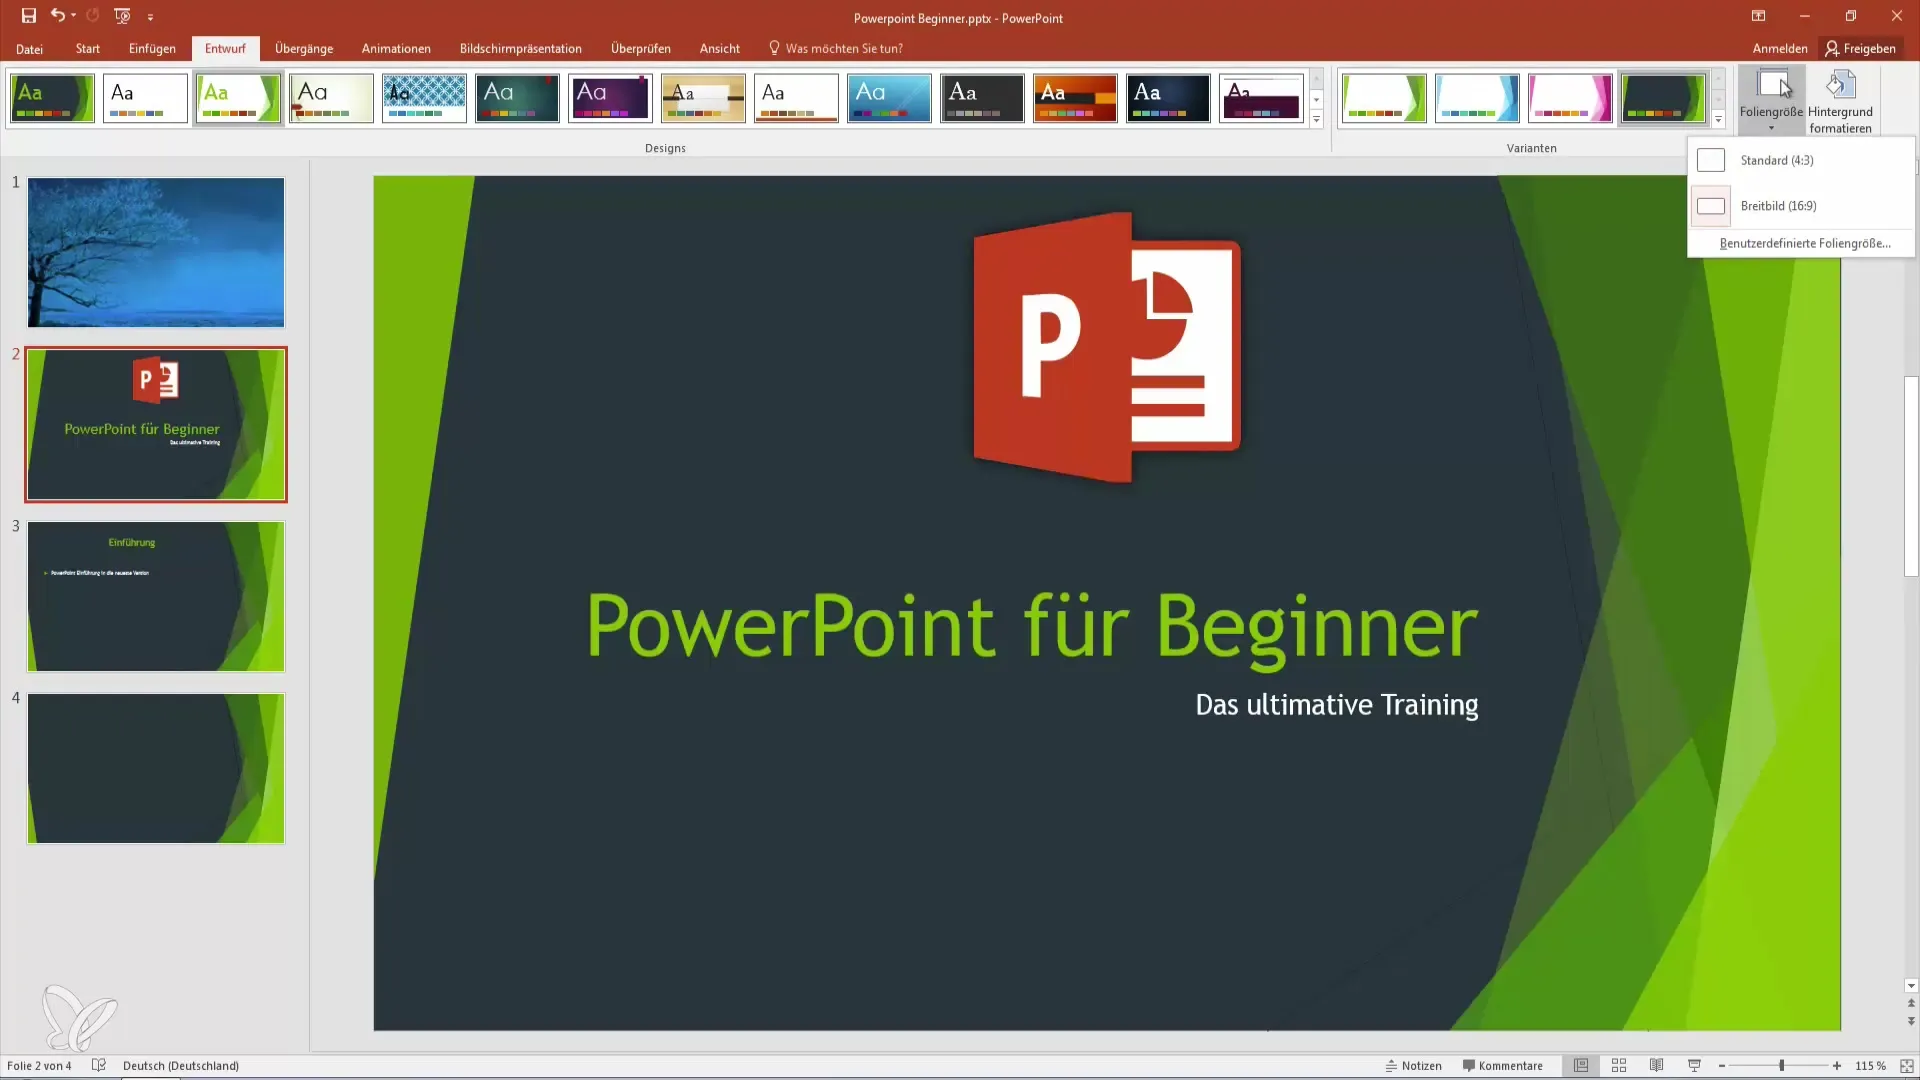
Task: Choose Standard (4:3) slide size
Action: tap(1801, 160)
